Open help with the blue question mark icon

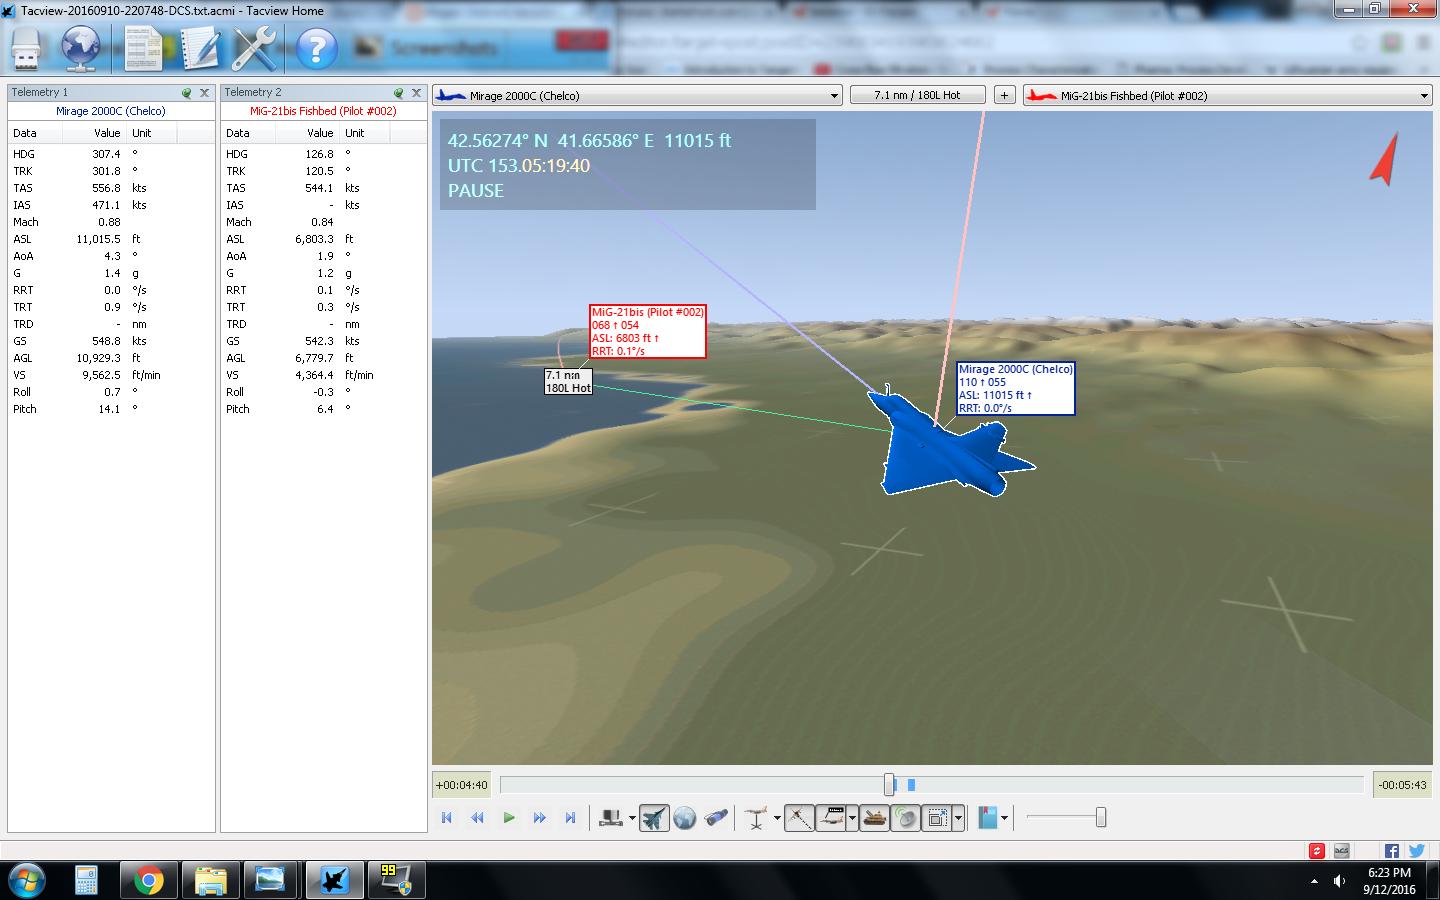(x=316, y=48)
